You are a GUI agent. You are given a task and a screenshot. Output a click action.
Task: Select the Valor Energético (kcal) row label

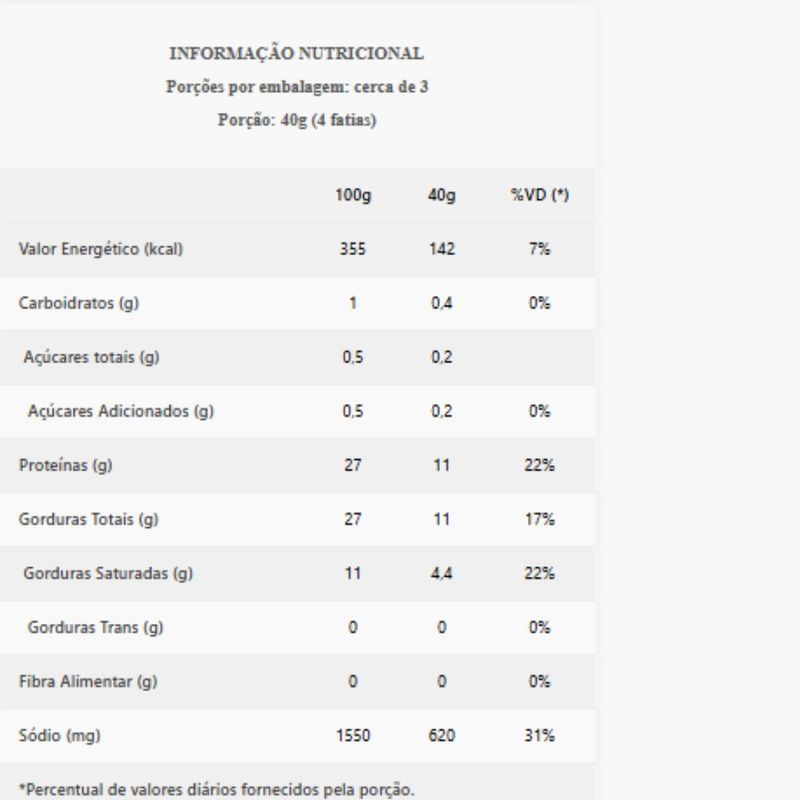pyautogui.click(x=101, y=250)
